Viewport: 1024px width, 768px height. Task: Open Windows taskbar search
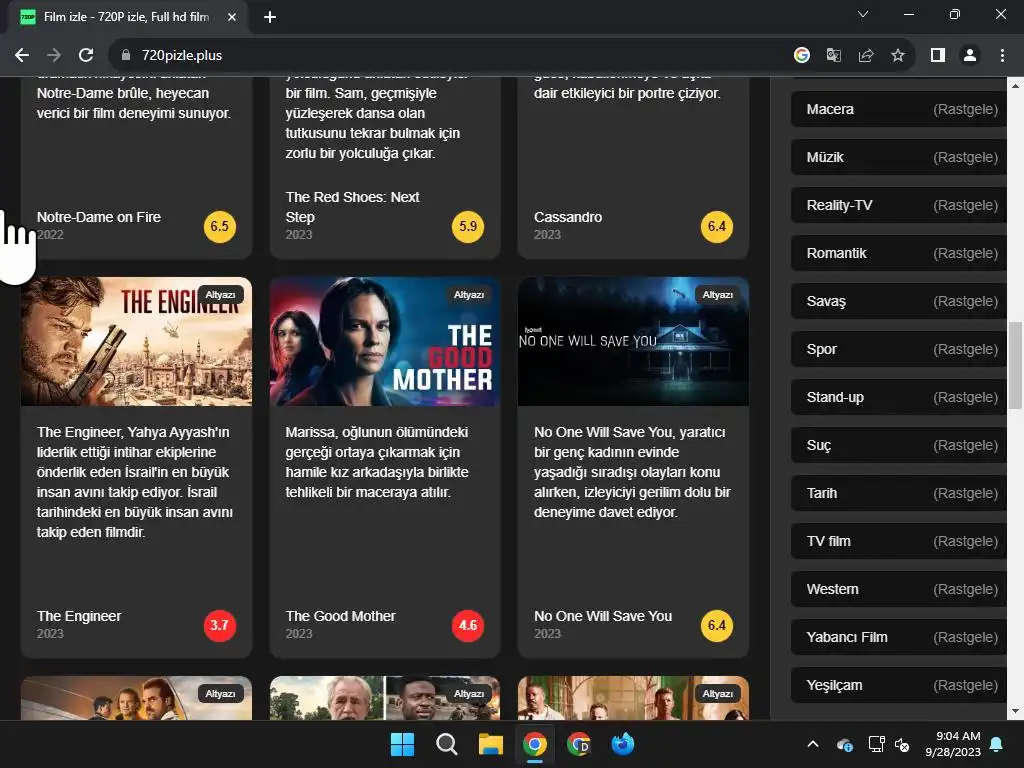tap(447, 744)
